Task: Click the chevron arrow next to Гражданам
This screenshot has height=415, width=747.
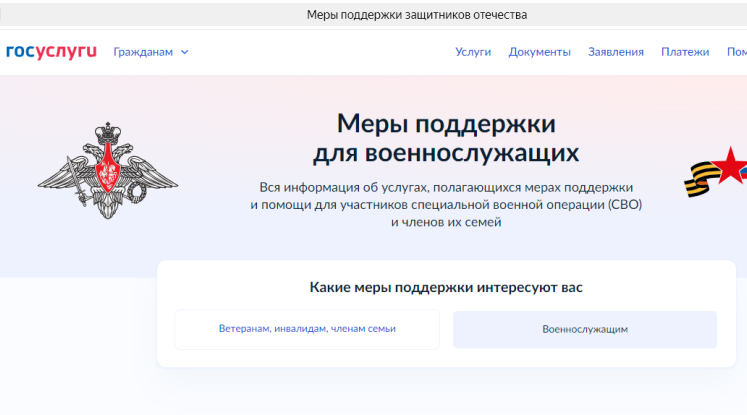Action: (x=185, y=52)
